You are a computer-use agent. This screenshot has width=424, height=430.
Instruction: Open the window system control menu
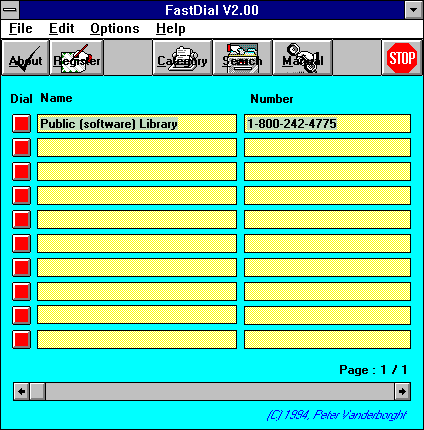coord(10,10)
